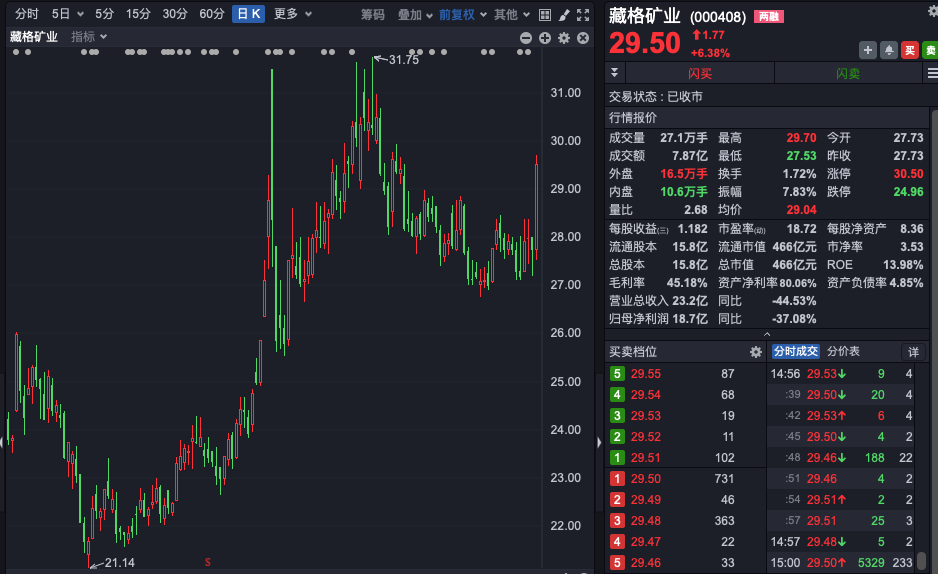Expand chart to fullscreen

(x=583, y=15)
